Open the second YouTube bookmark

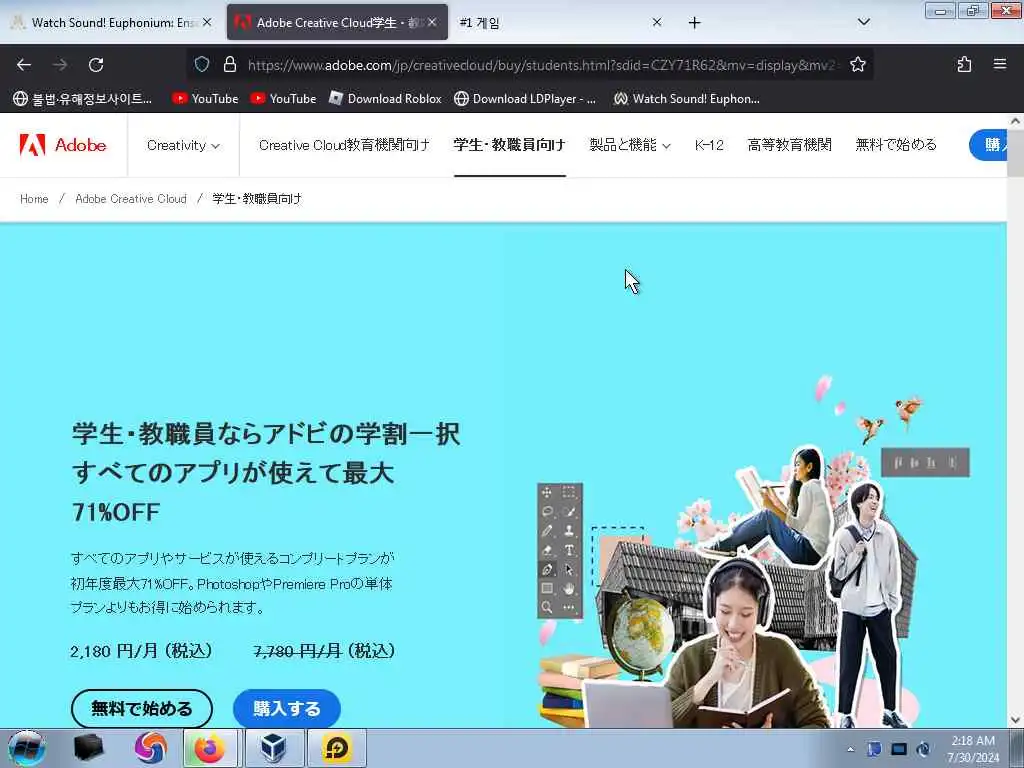click(283, 99)
